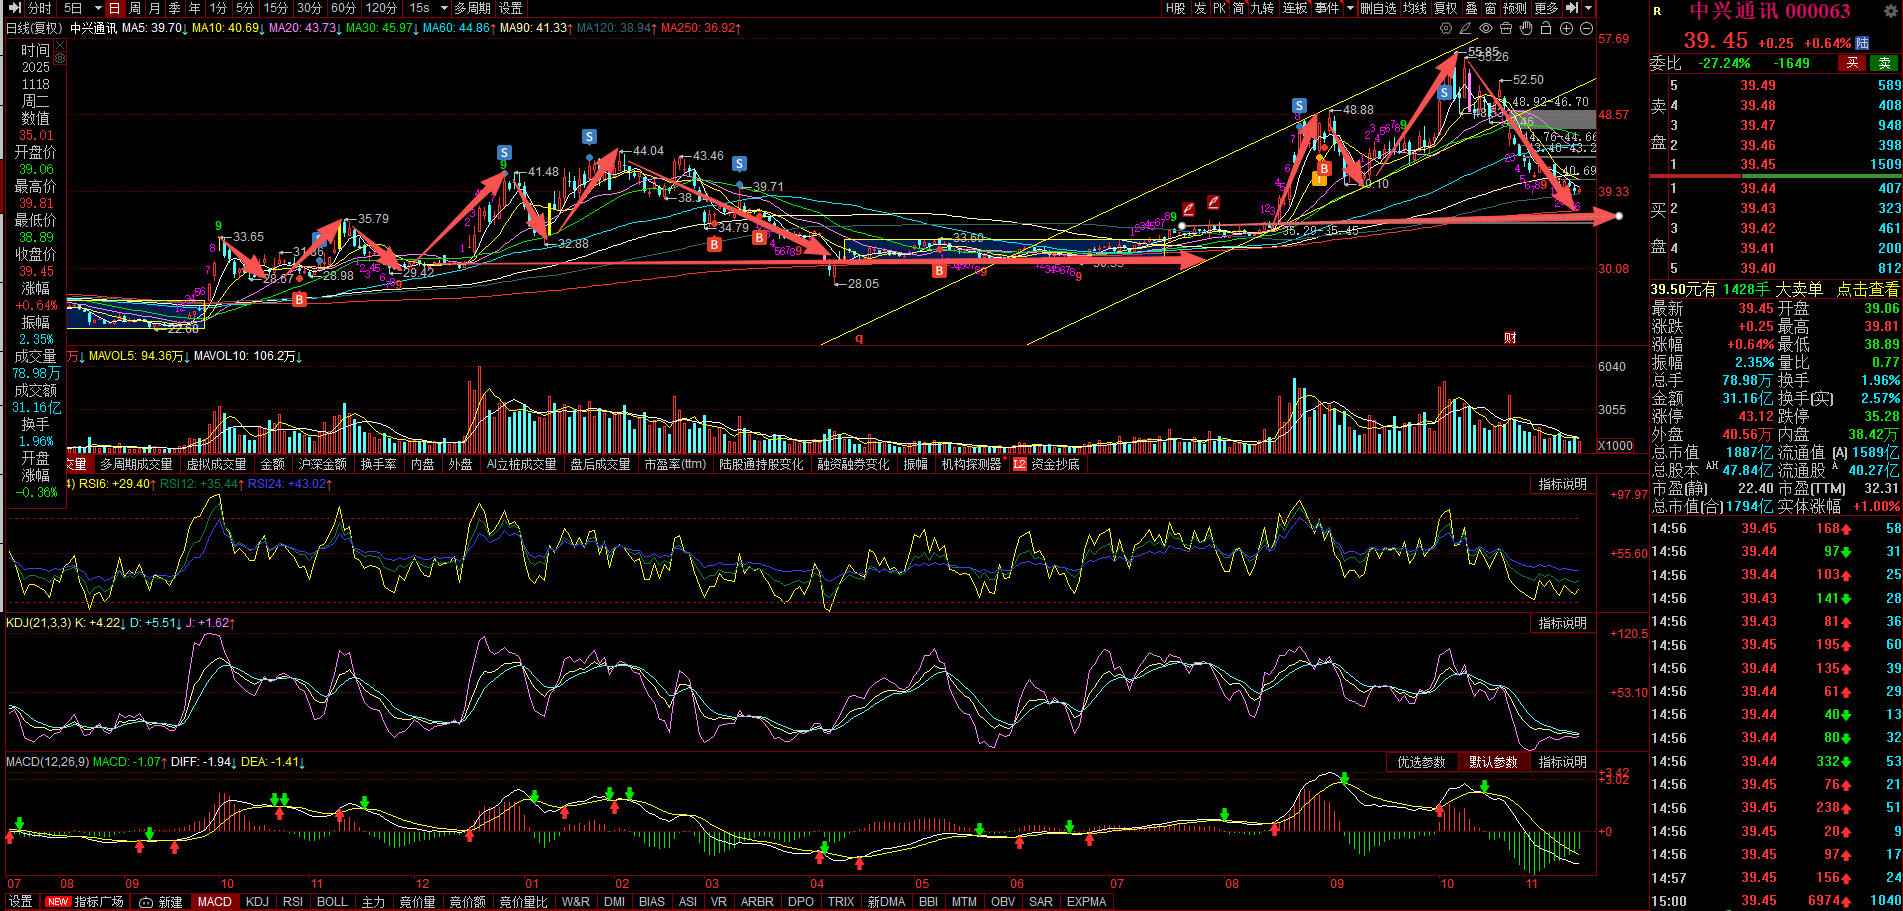The height and width of the screenshot is (911, 1903).
Task: Open 指标说明 for the KDJ panel
Action: pos(1562,623)
